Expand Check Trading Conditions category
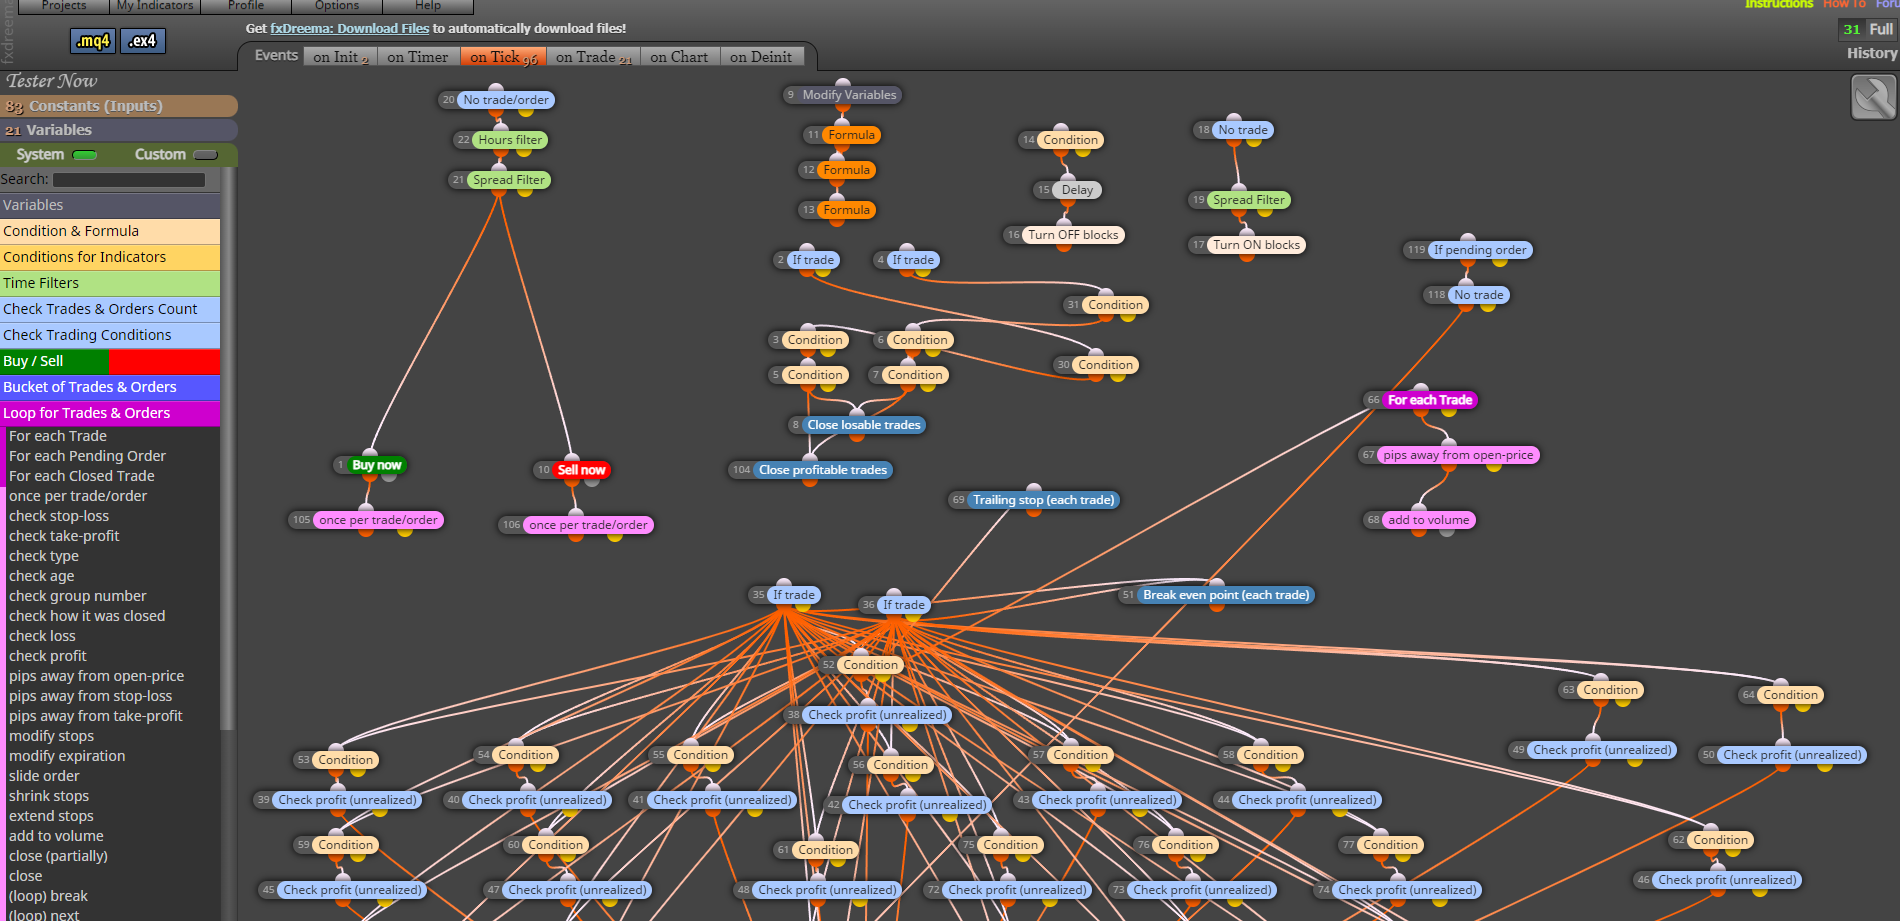This screenshot has height=921, width=1900. click(x=110, y=335)
